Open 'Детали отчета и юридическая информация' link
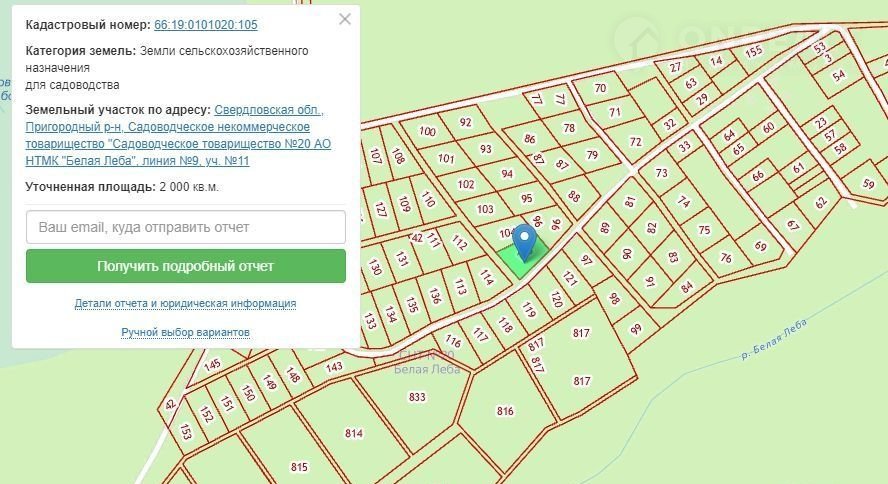 tap(185, 303)
